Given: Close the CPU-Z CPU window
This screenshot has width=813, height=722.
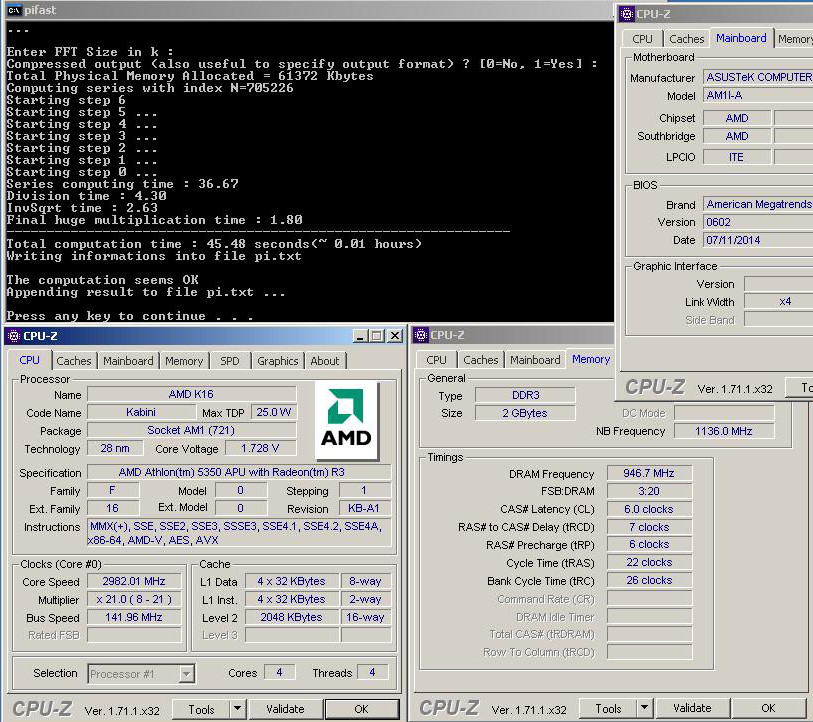Looking at the screenshot, I should coord(395,336).
